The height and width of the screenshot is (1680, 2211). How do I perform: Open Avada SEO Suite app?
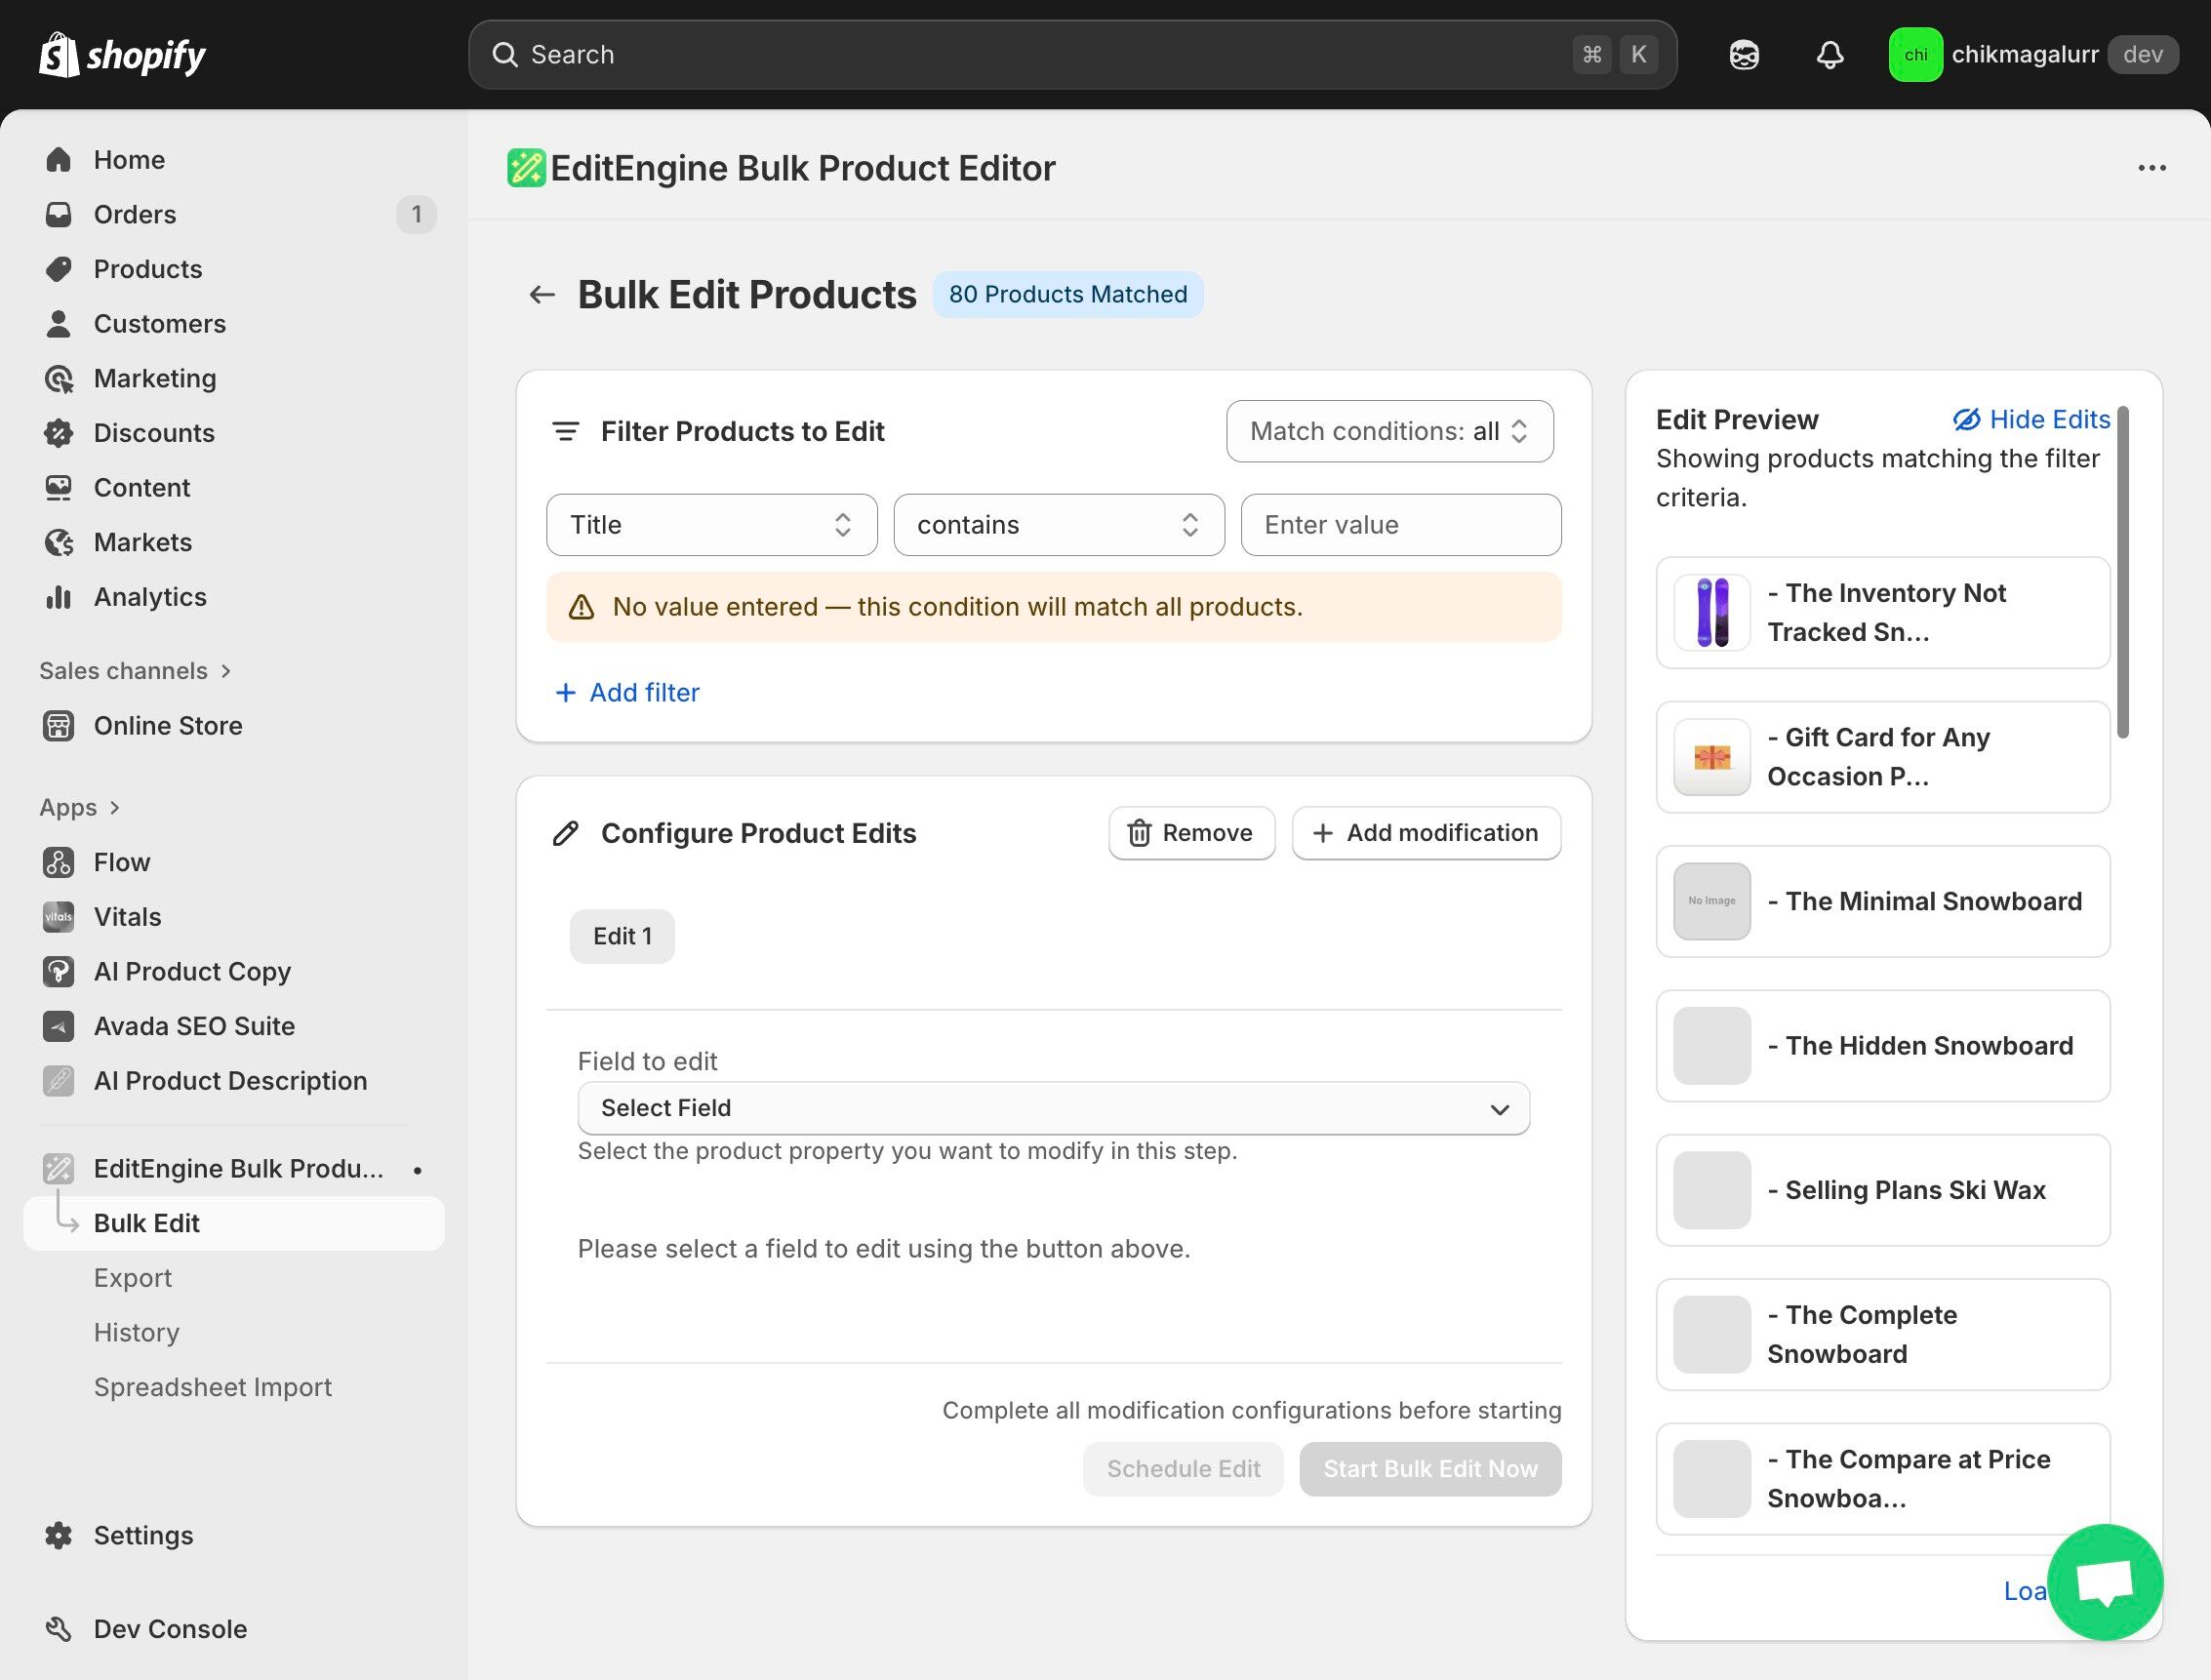click(x=194, y=1026)
